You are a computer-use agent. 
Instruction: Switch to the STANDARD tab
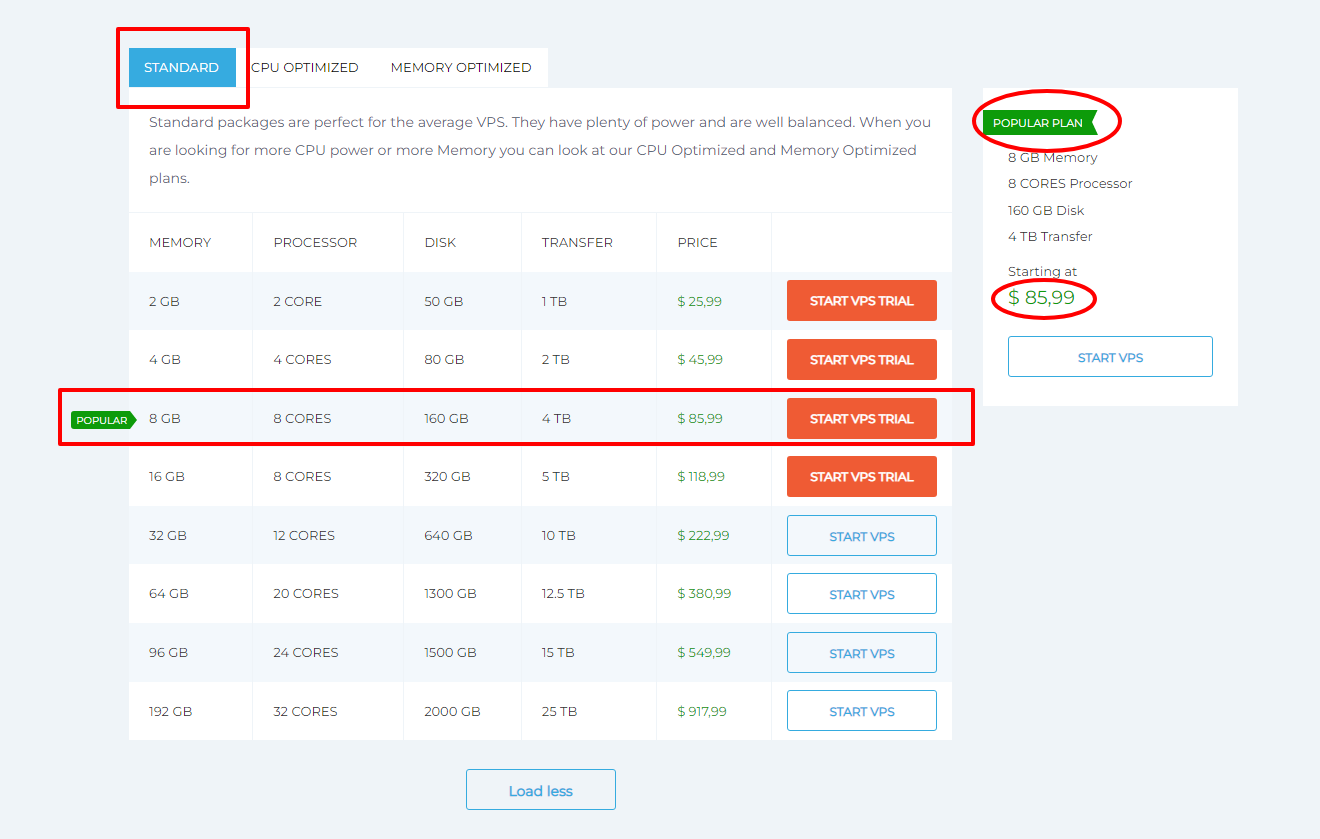[182, 67]
